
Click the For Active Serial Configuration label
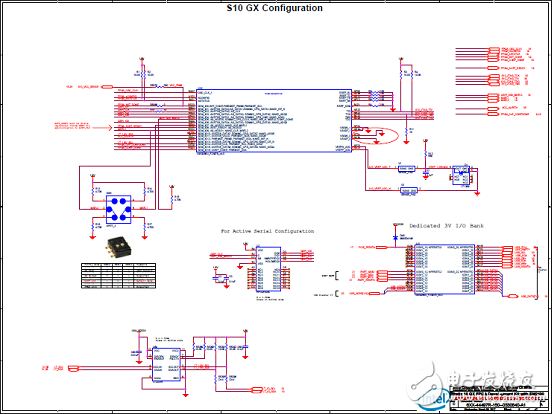267,231
